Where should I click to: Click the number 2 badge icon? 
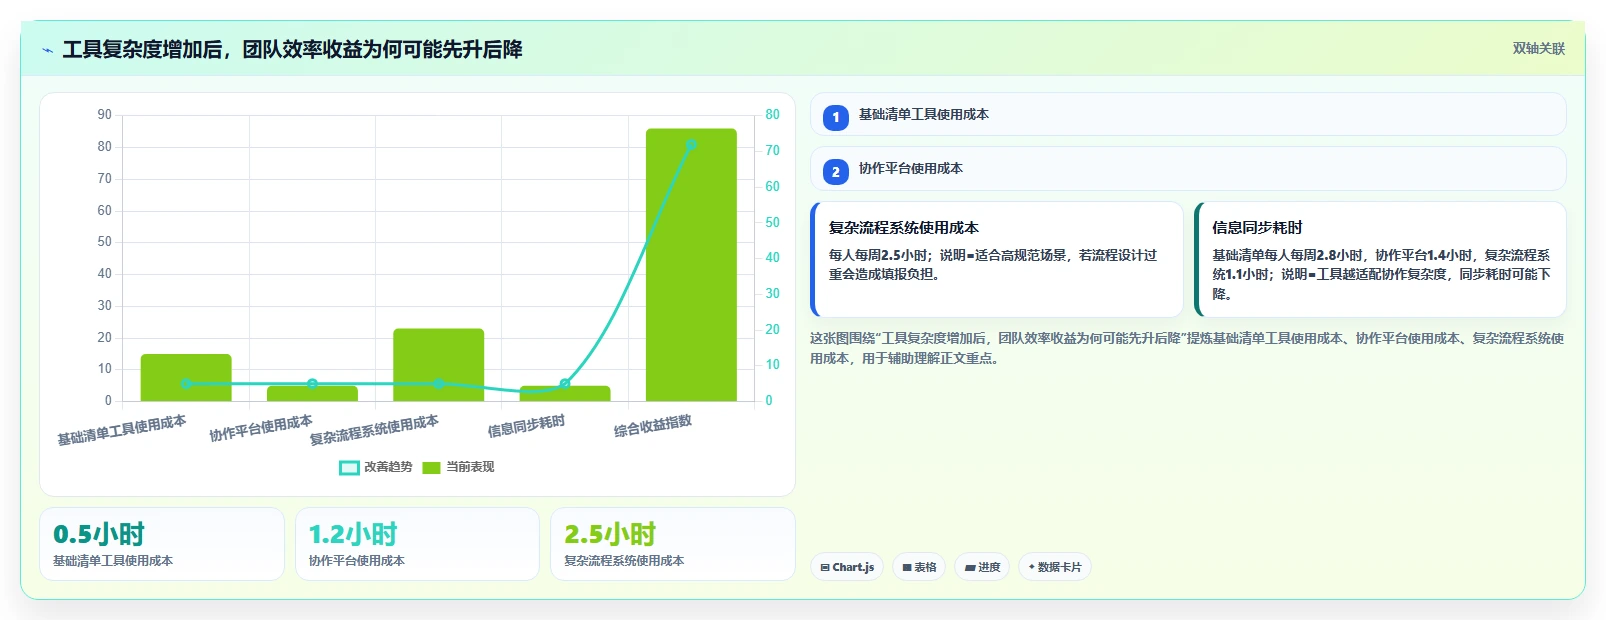point(836,172)
